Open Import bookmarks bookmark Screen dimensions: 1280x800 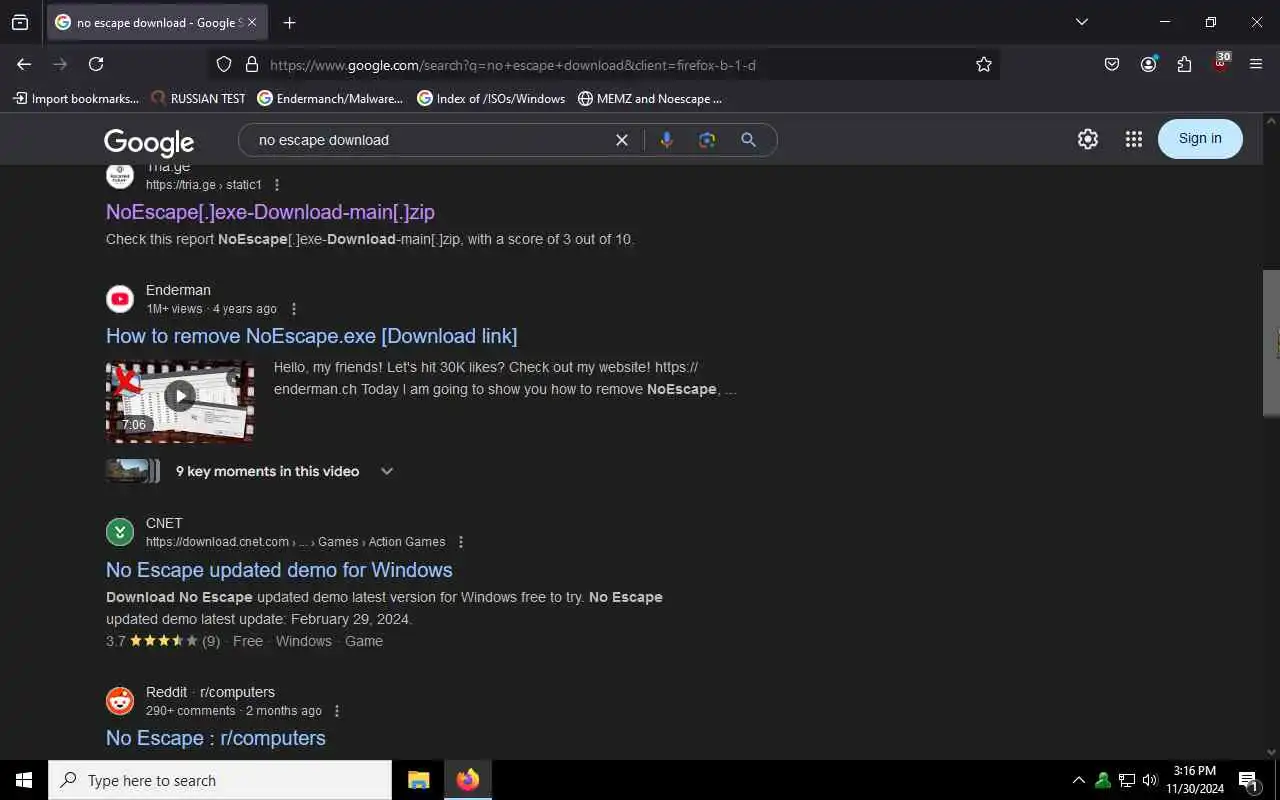(76, 98)
